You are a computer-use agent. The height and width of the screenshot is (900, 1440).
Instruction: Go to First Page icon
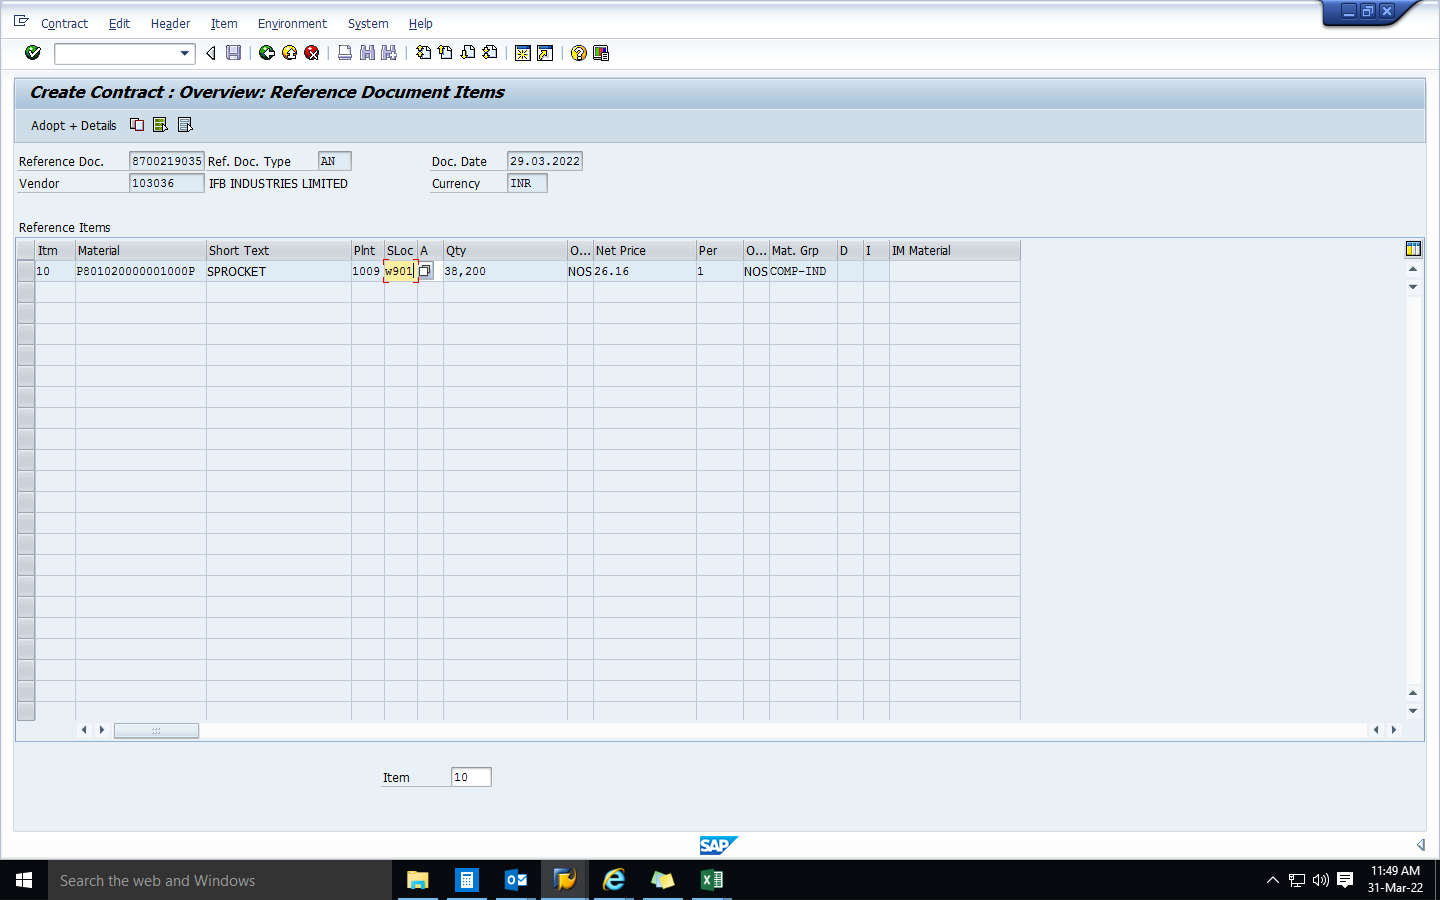click(x=424, y=53)
